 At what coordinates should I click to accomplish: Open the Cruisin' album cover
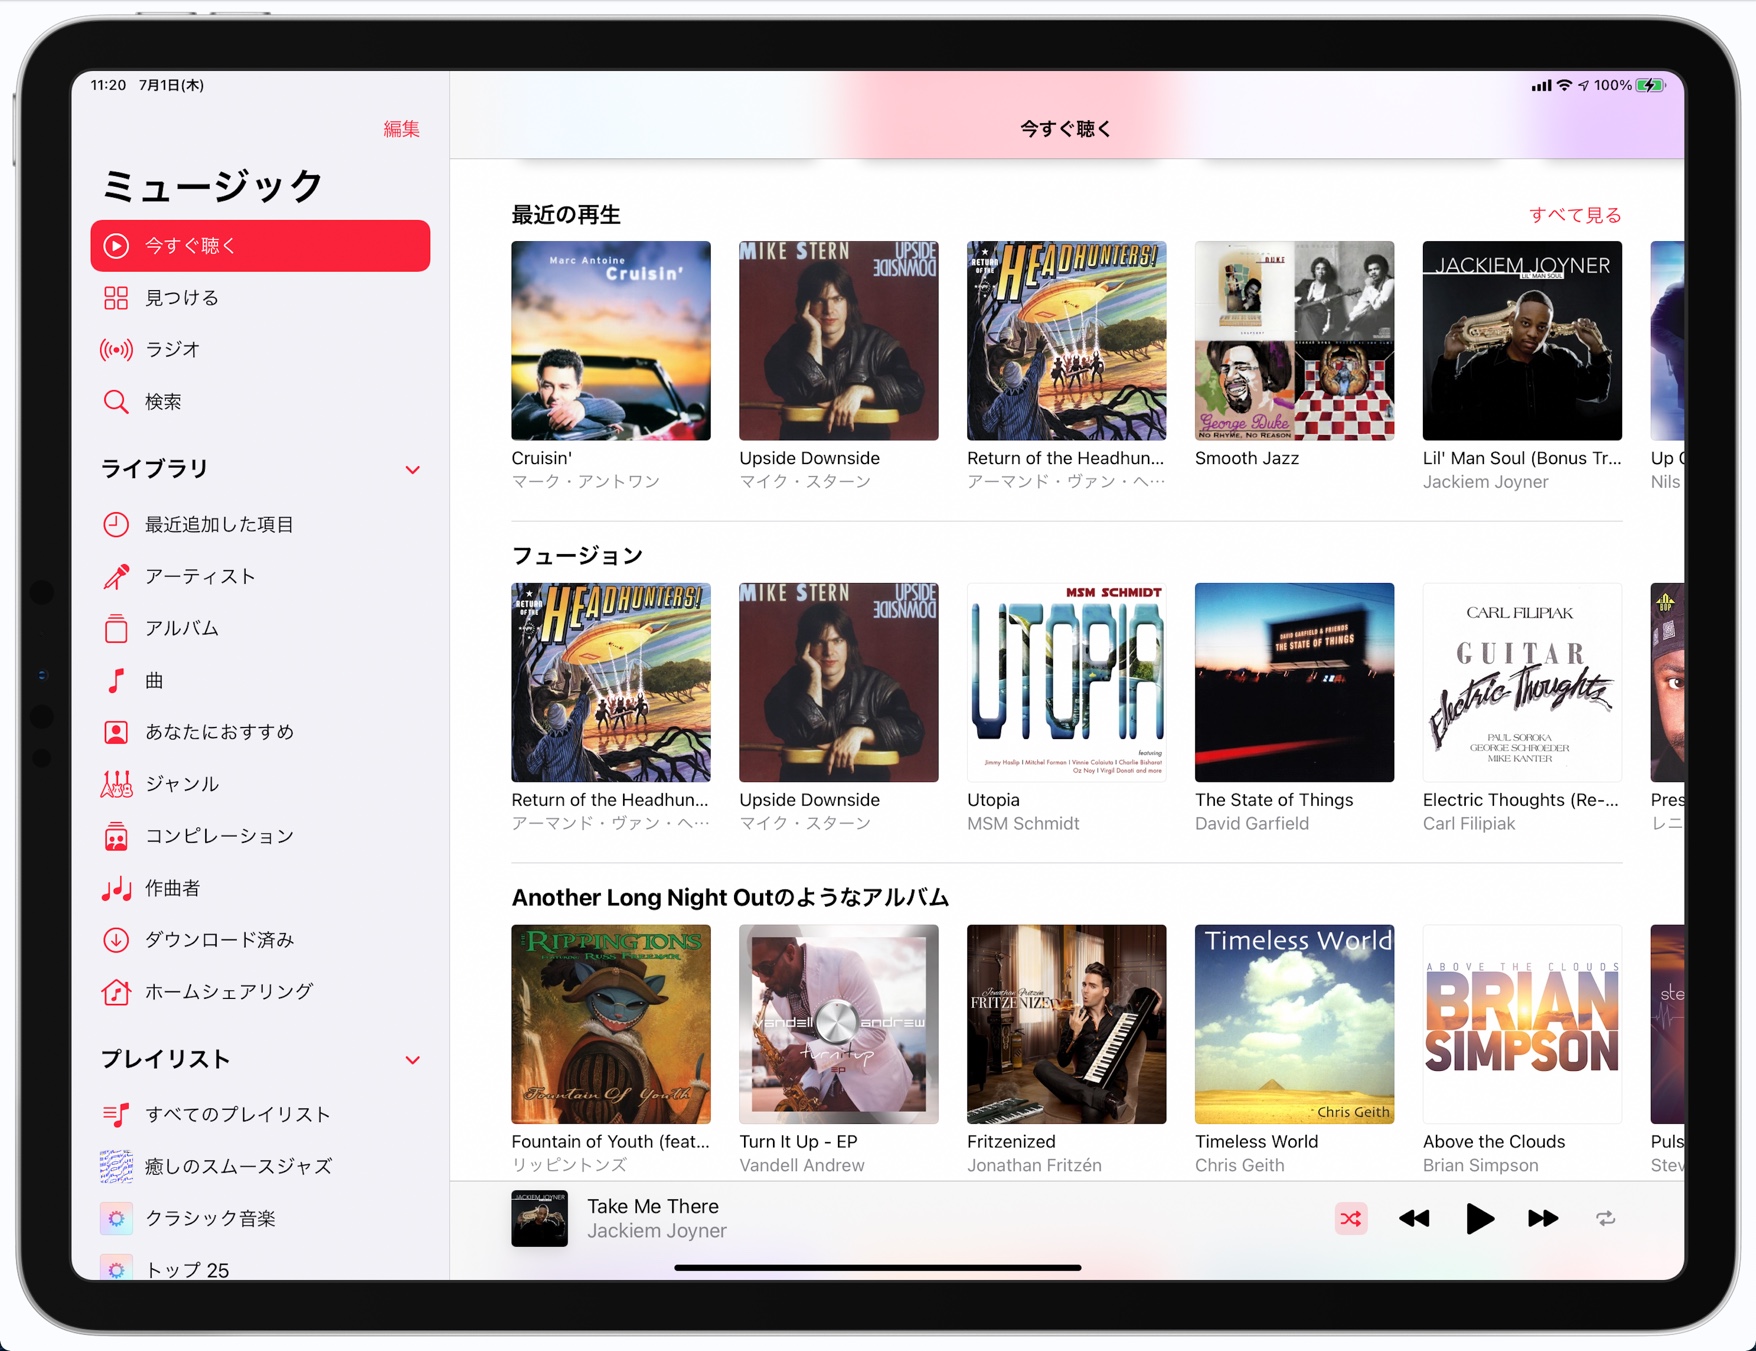[x=611, y=340]
